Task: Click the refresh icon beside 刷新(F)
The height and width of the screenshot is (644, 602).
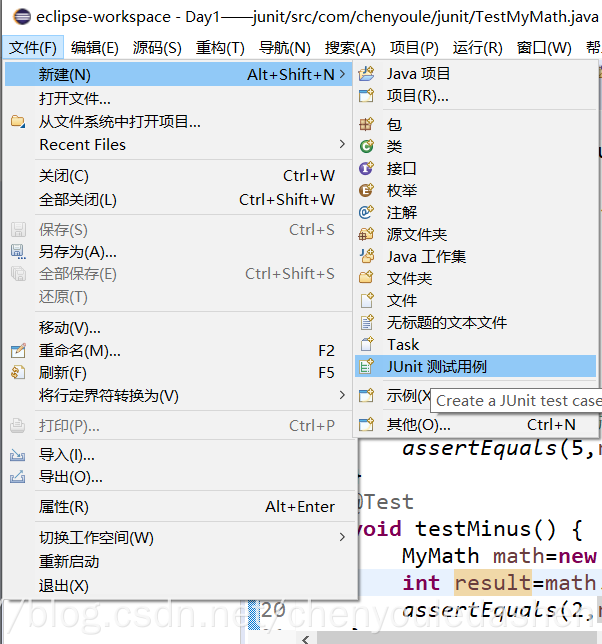Action: 18,373
